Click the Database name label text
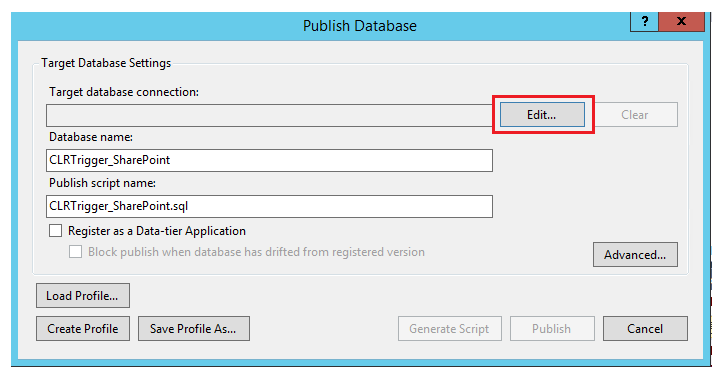The height and width of the screenshot is (379, 727). (x=91, y=137)
